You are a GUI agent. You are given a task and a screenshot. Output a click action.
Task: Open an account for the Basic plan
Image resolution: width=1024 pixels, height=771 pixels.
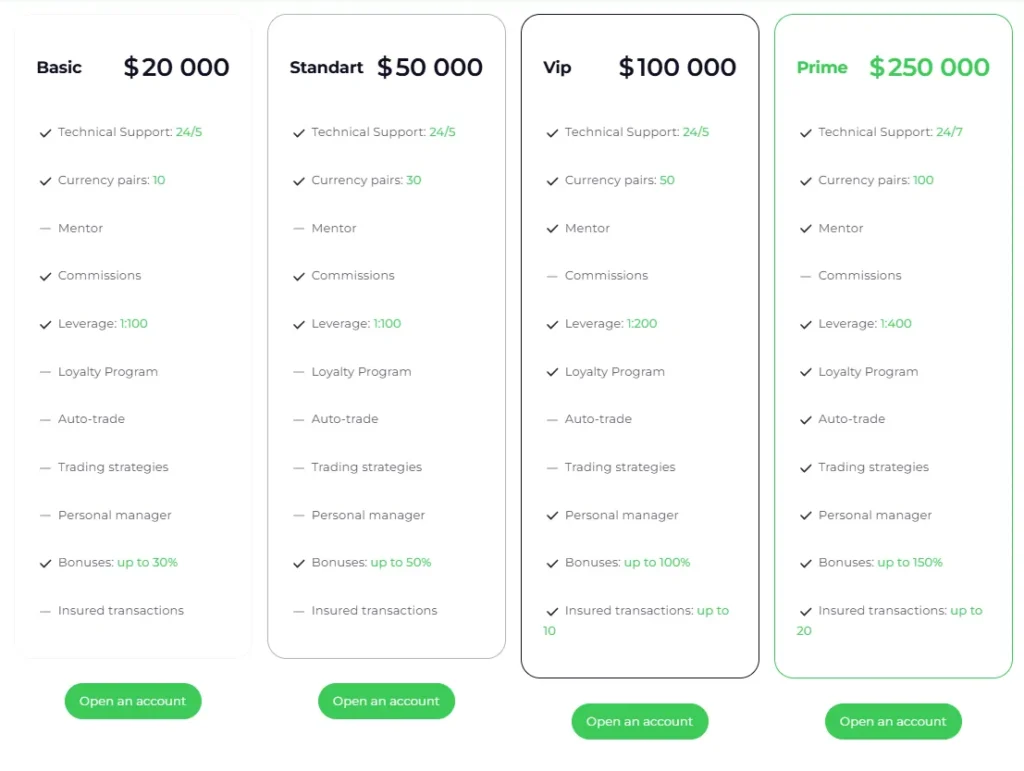(133, 701)
